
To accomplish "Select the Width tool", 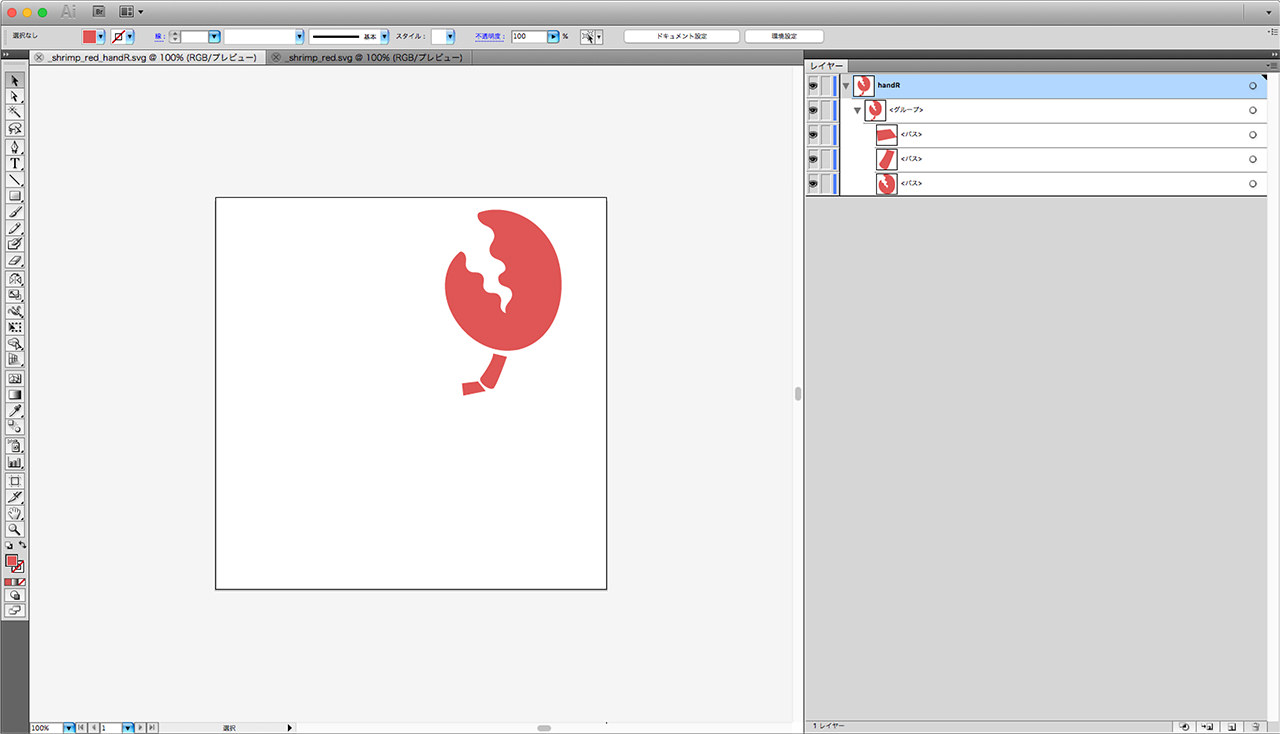I will [x=15, y=311].
